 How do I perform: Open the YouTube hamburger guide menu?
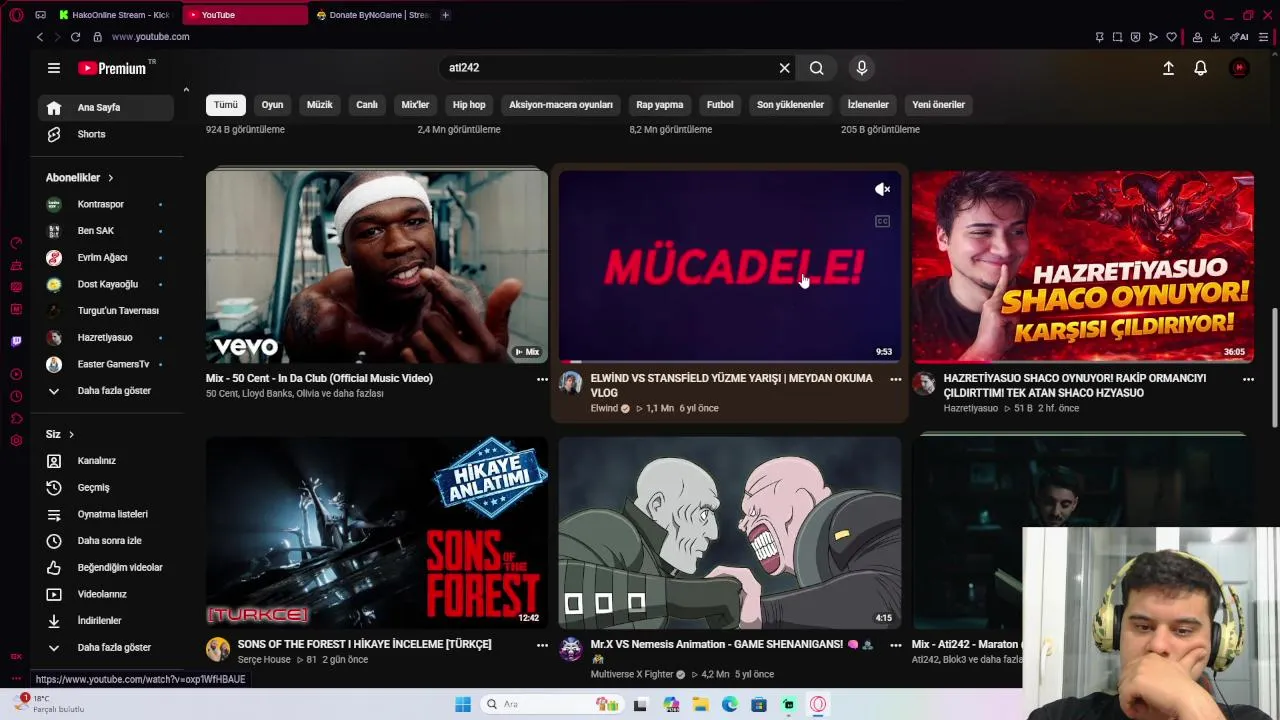pos(54,68)
